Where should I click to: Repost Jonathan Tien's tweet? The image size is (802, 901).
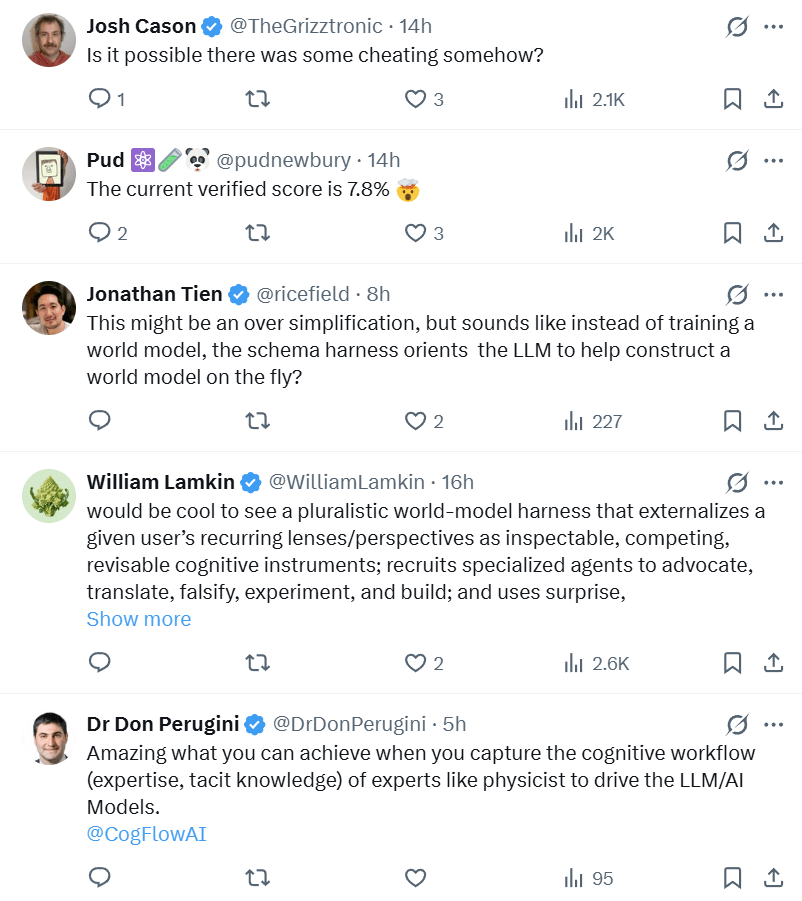click(x=257, y=421)
